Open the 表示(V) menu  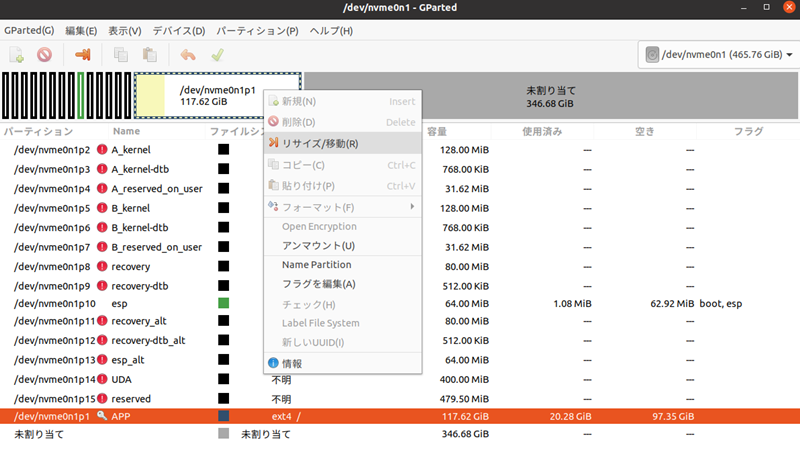click(x=124, y=31)
